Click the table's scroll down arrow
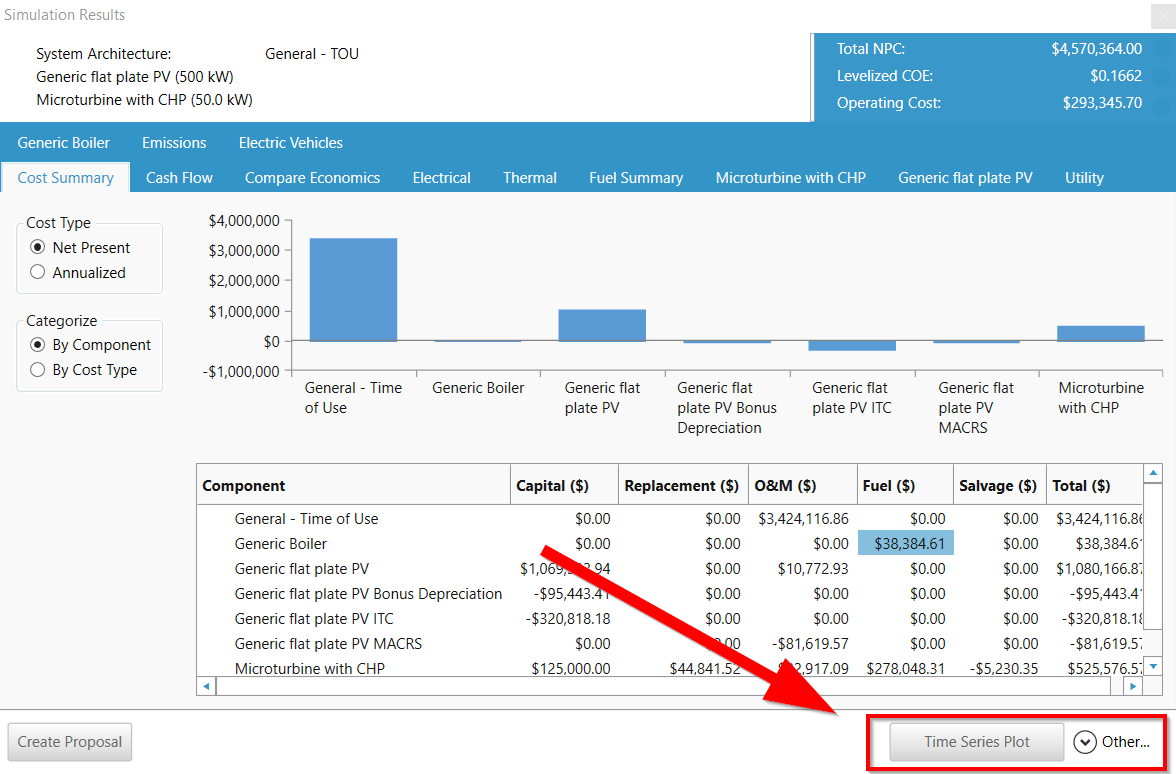This screenshot has width=1176, height=774. point(1153,665)
